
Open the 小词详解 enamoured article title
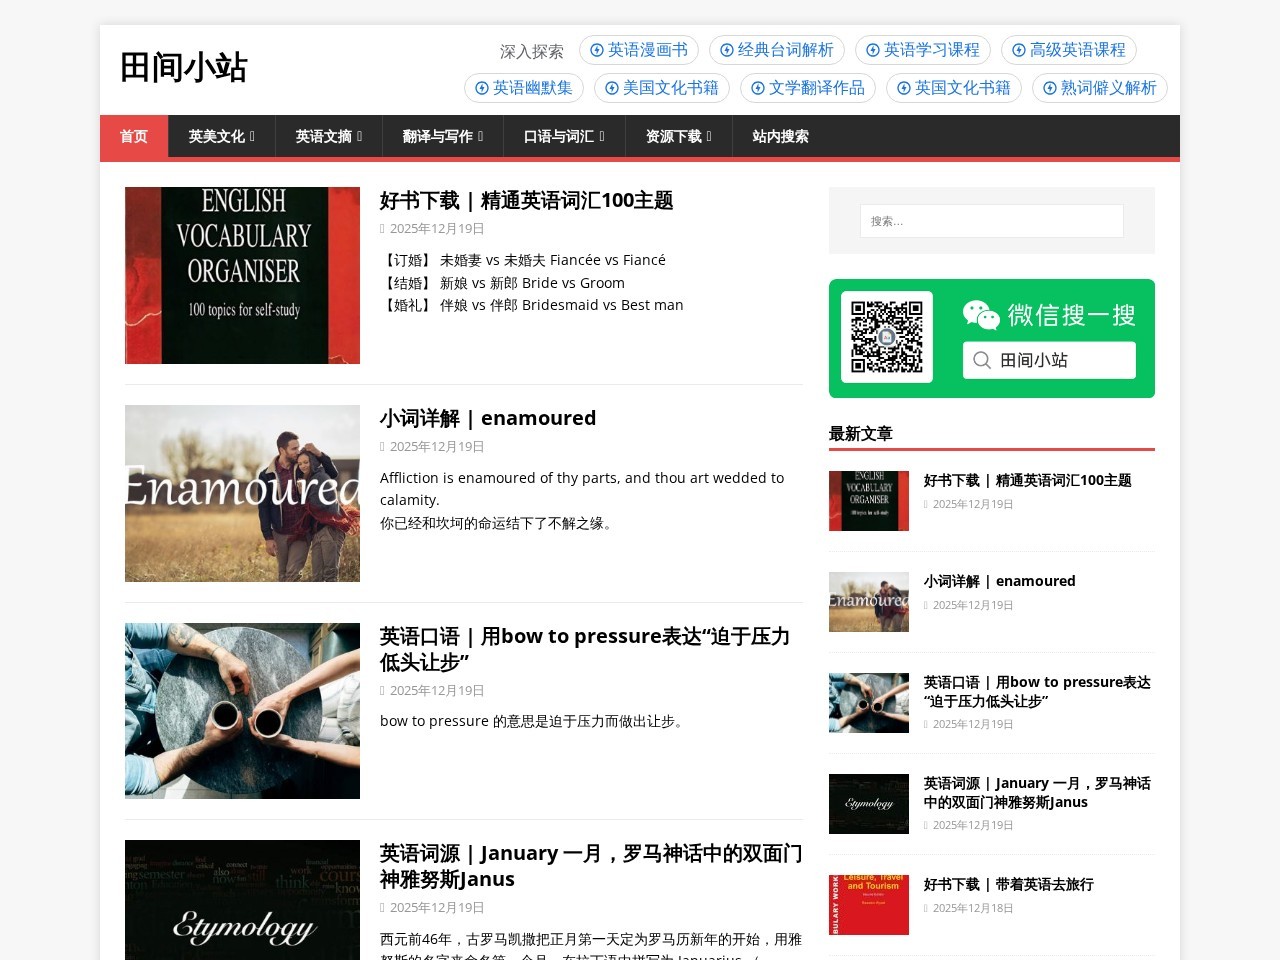(x=487, y=418)
